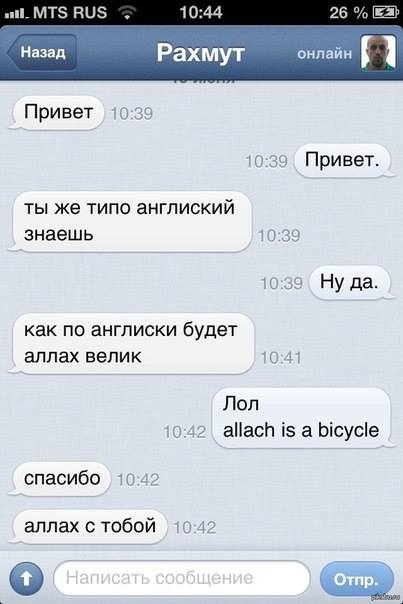The height and width of the screenshot is (604, 403).
Task: Focus the Написать сообщение input field
Action: pyautogui.click(x=182, y=578)
